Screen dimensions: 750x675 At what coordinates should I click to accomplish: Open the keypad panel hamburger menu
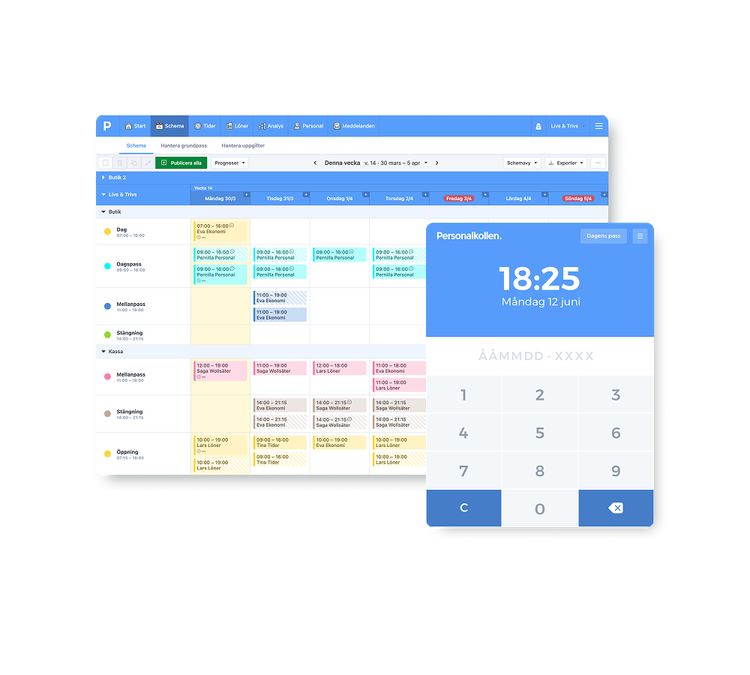pyautogui.click(x=640, y=236)
